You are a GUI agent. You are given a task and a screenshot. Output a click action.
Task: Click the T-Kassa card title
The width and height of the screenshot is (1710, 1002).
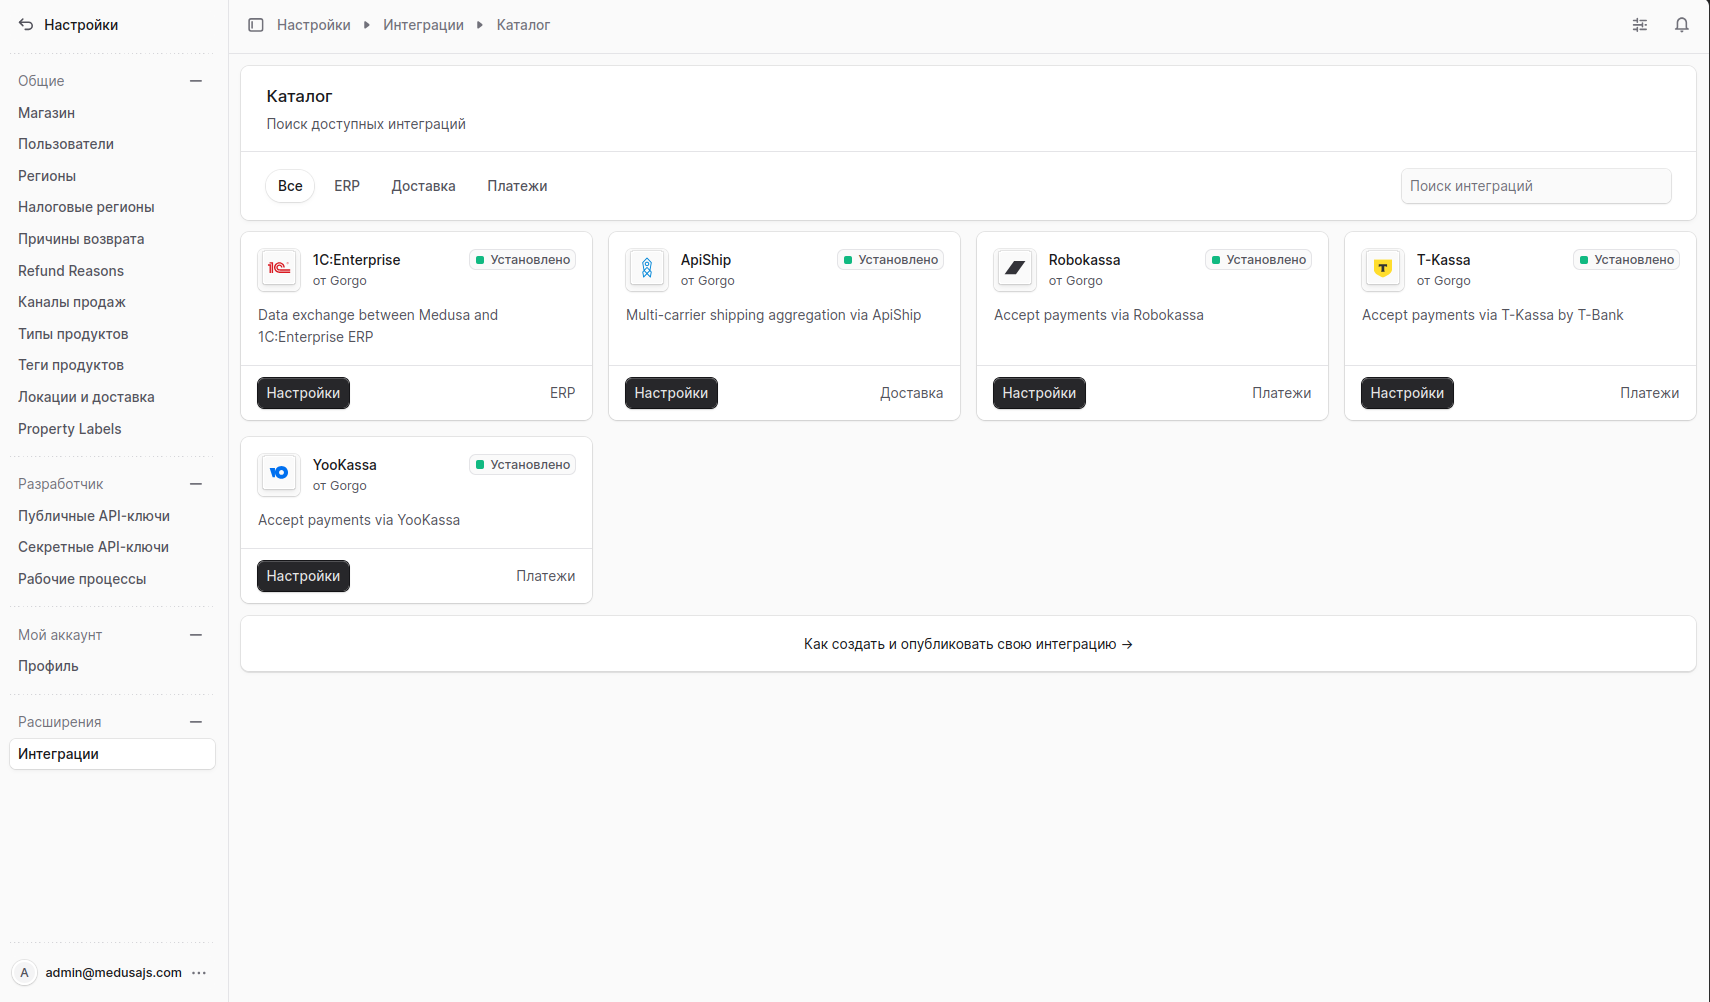[1443, 260]
